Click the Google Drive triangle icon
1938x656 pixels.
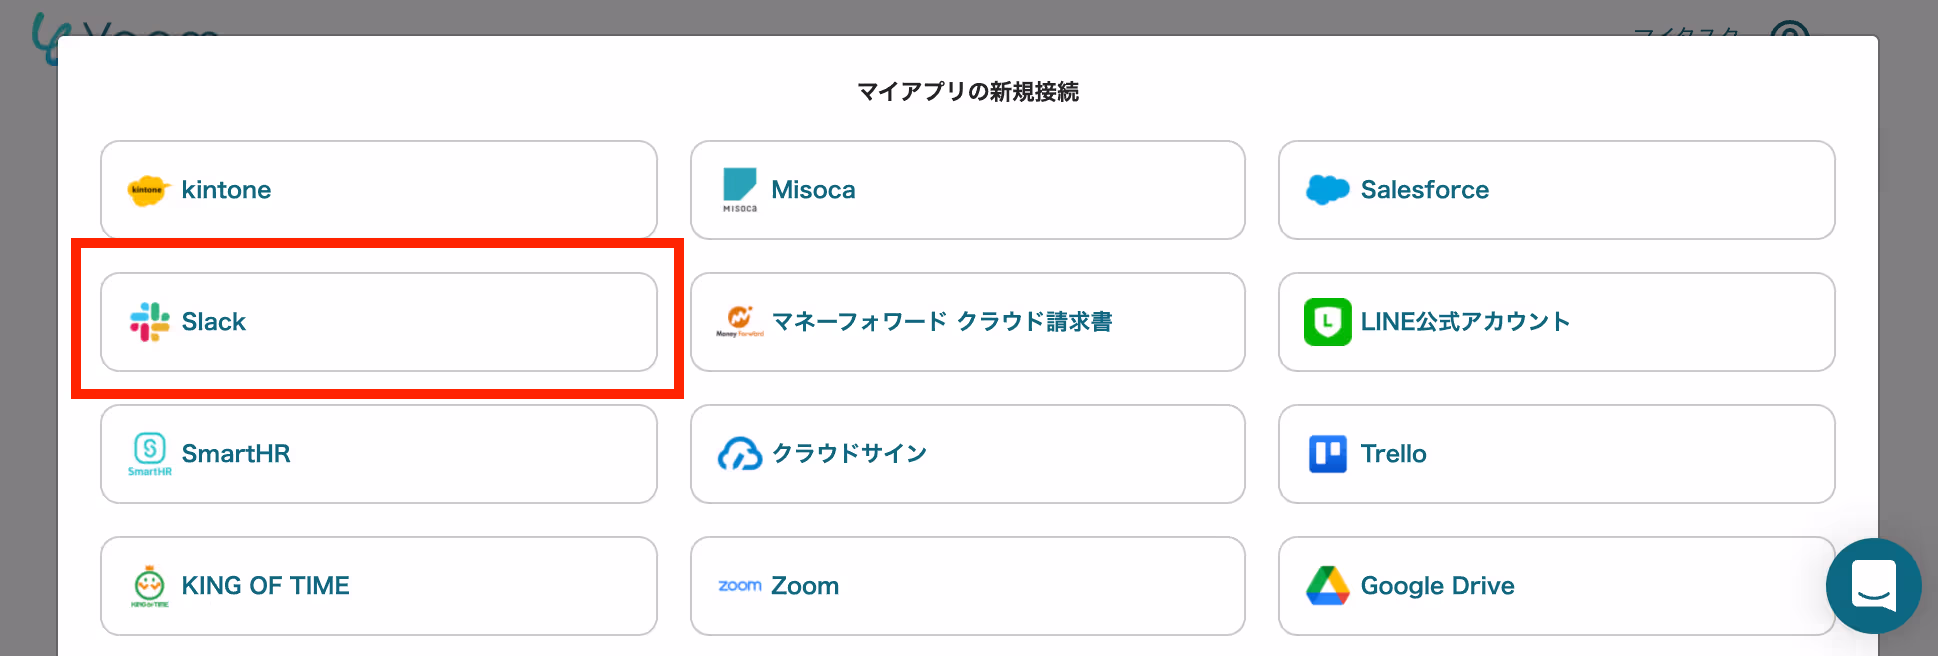tap(1327, 586)
